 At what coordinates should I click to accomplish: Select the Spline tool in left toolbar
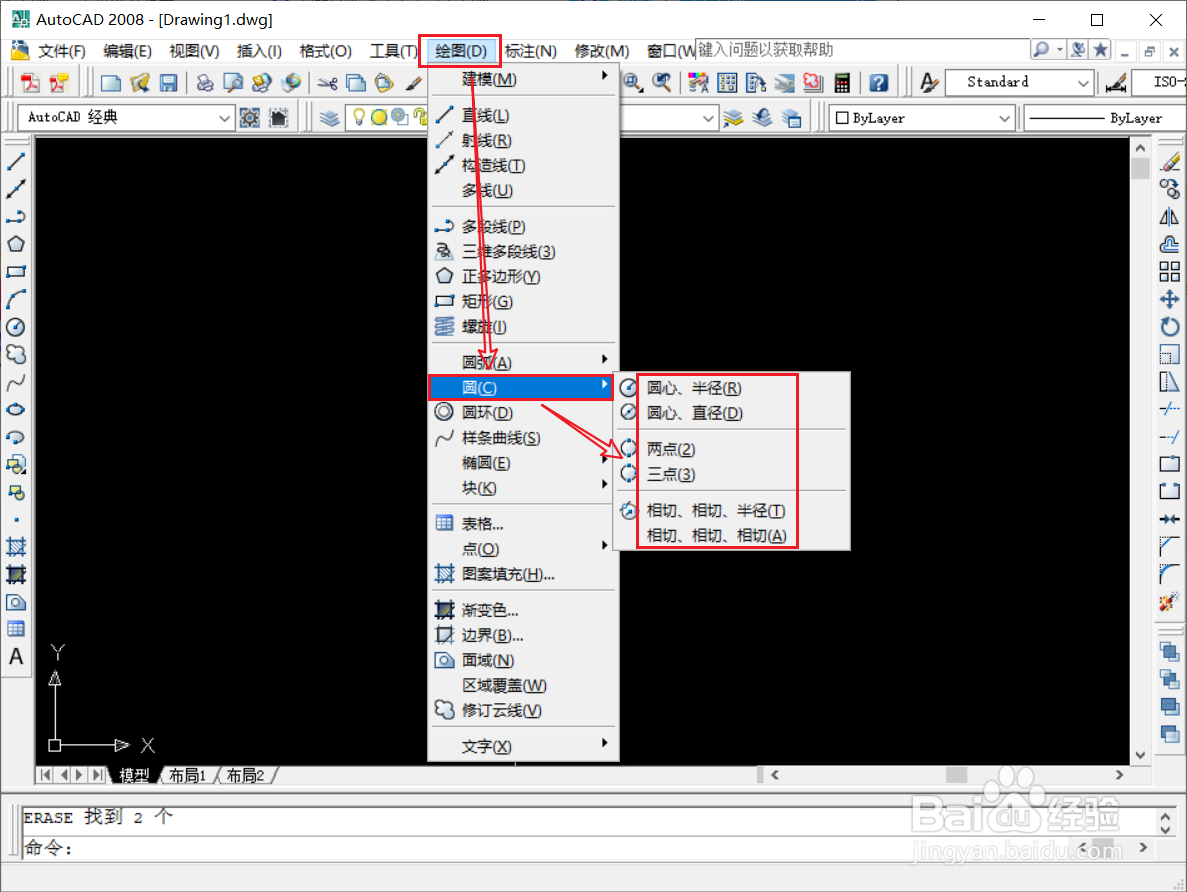tap(16, 382)
